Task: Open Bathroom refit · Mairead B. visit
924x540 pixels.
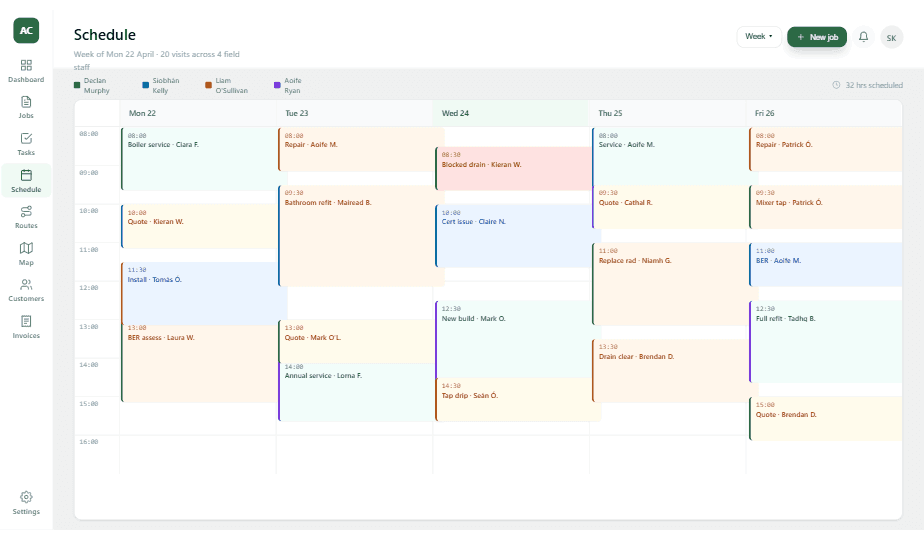Action: point(355,236)
